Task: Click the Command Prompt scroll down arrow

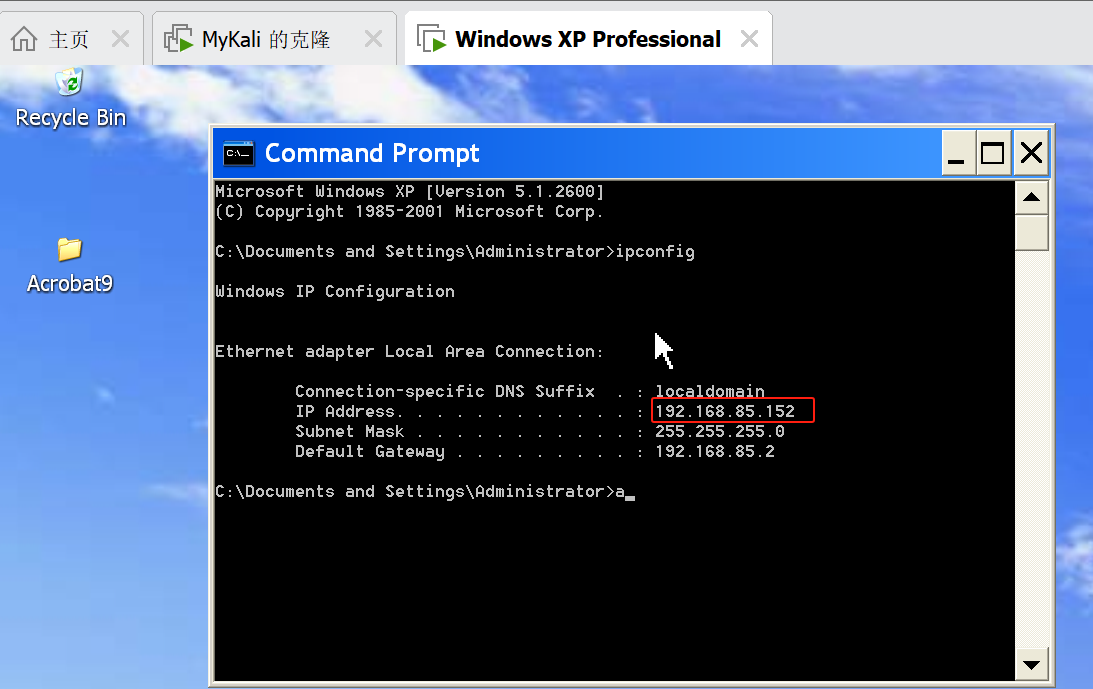Action: pos(1032,665)
